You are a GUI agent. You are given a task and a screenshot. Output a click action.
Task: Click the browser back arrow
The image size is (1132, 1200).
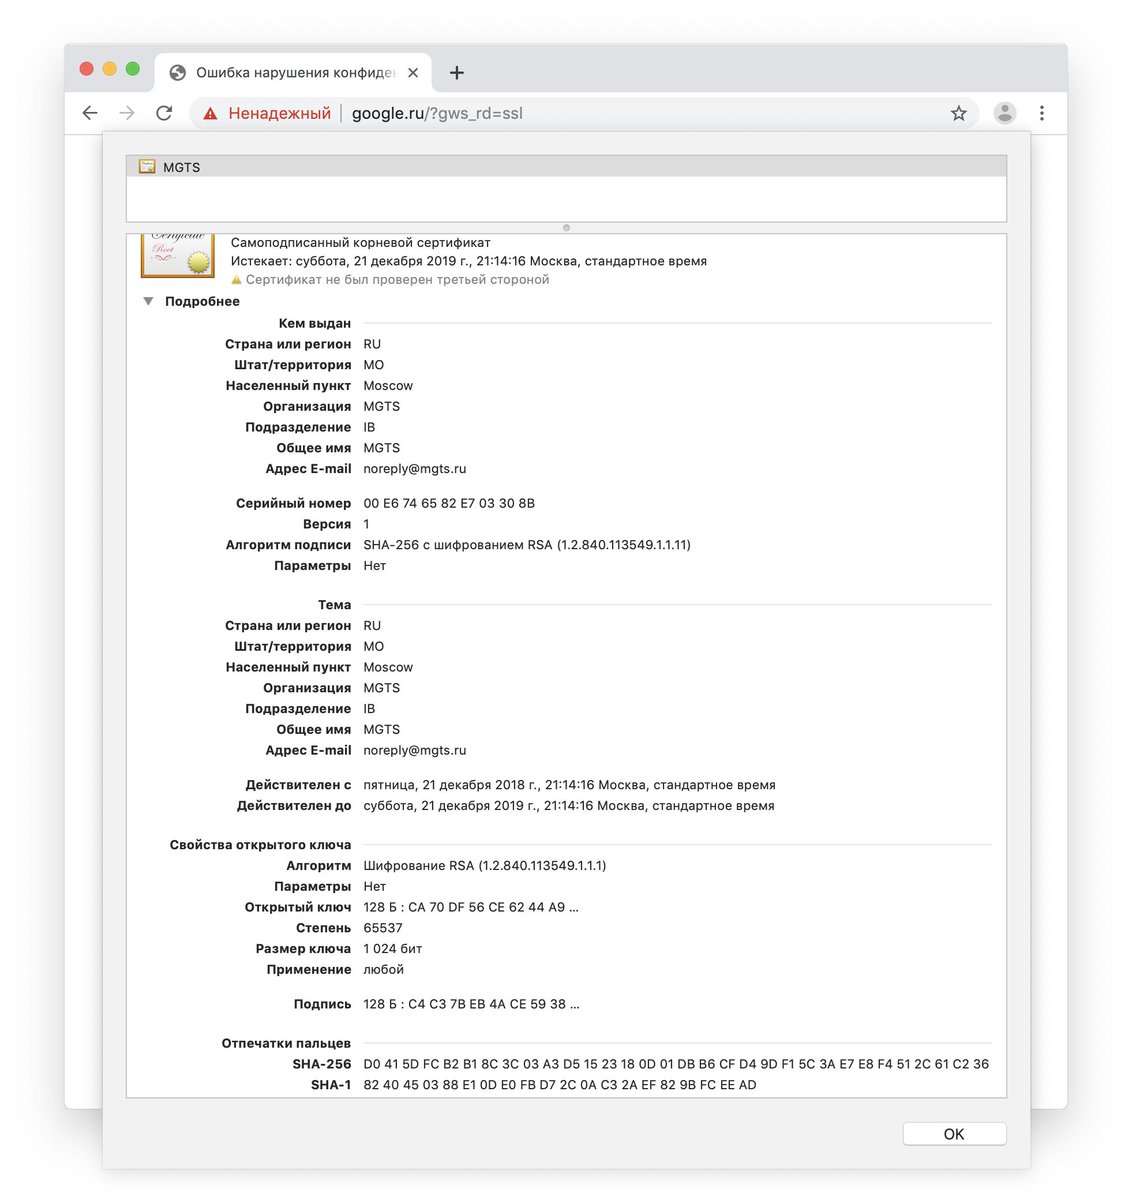point(90,113)
